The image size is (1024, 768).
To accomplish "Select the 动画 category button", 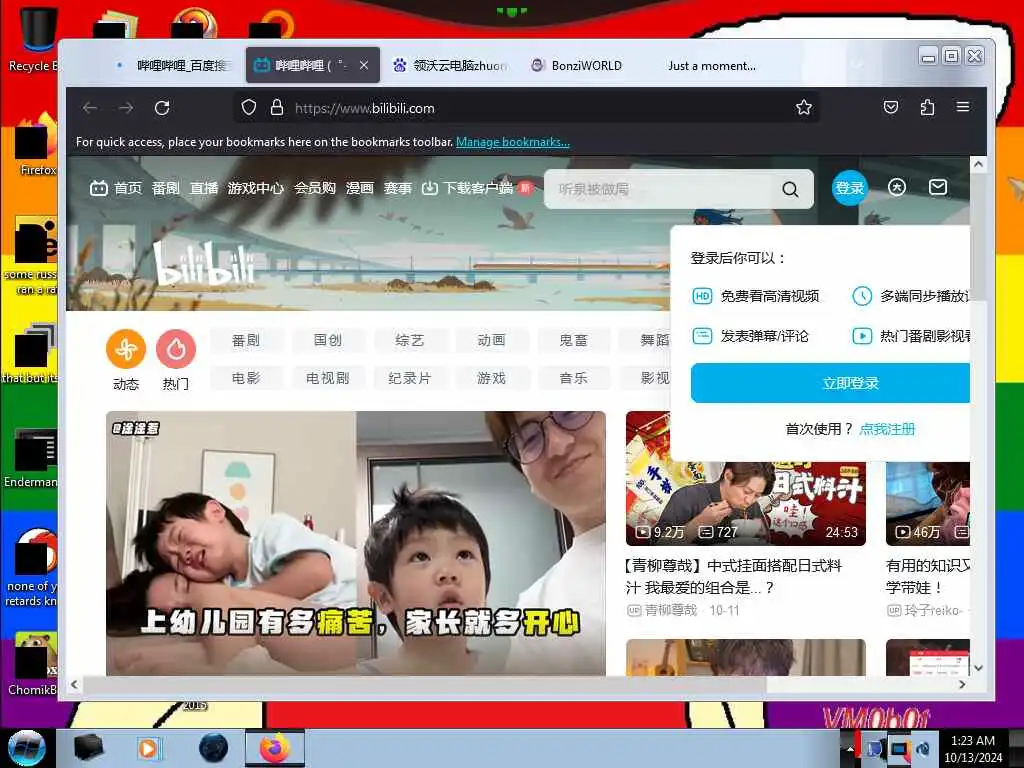I will (x=492, y=340).
